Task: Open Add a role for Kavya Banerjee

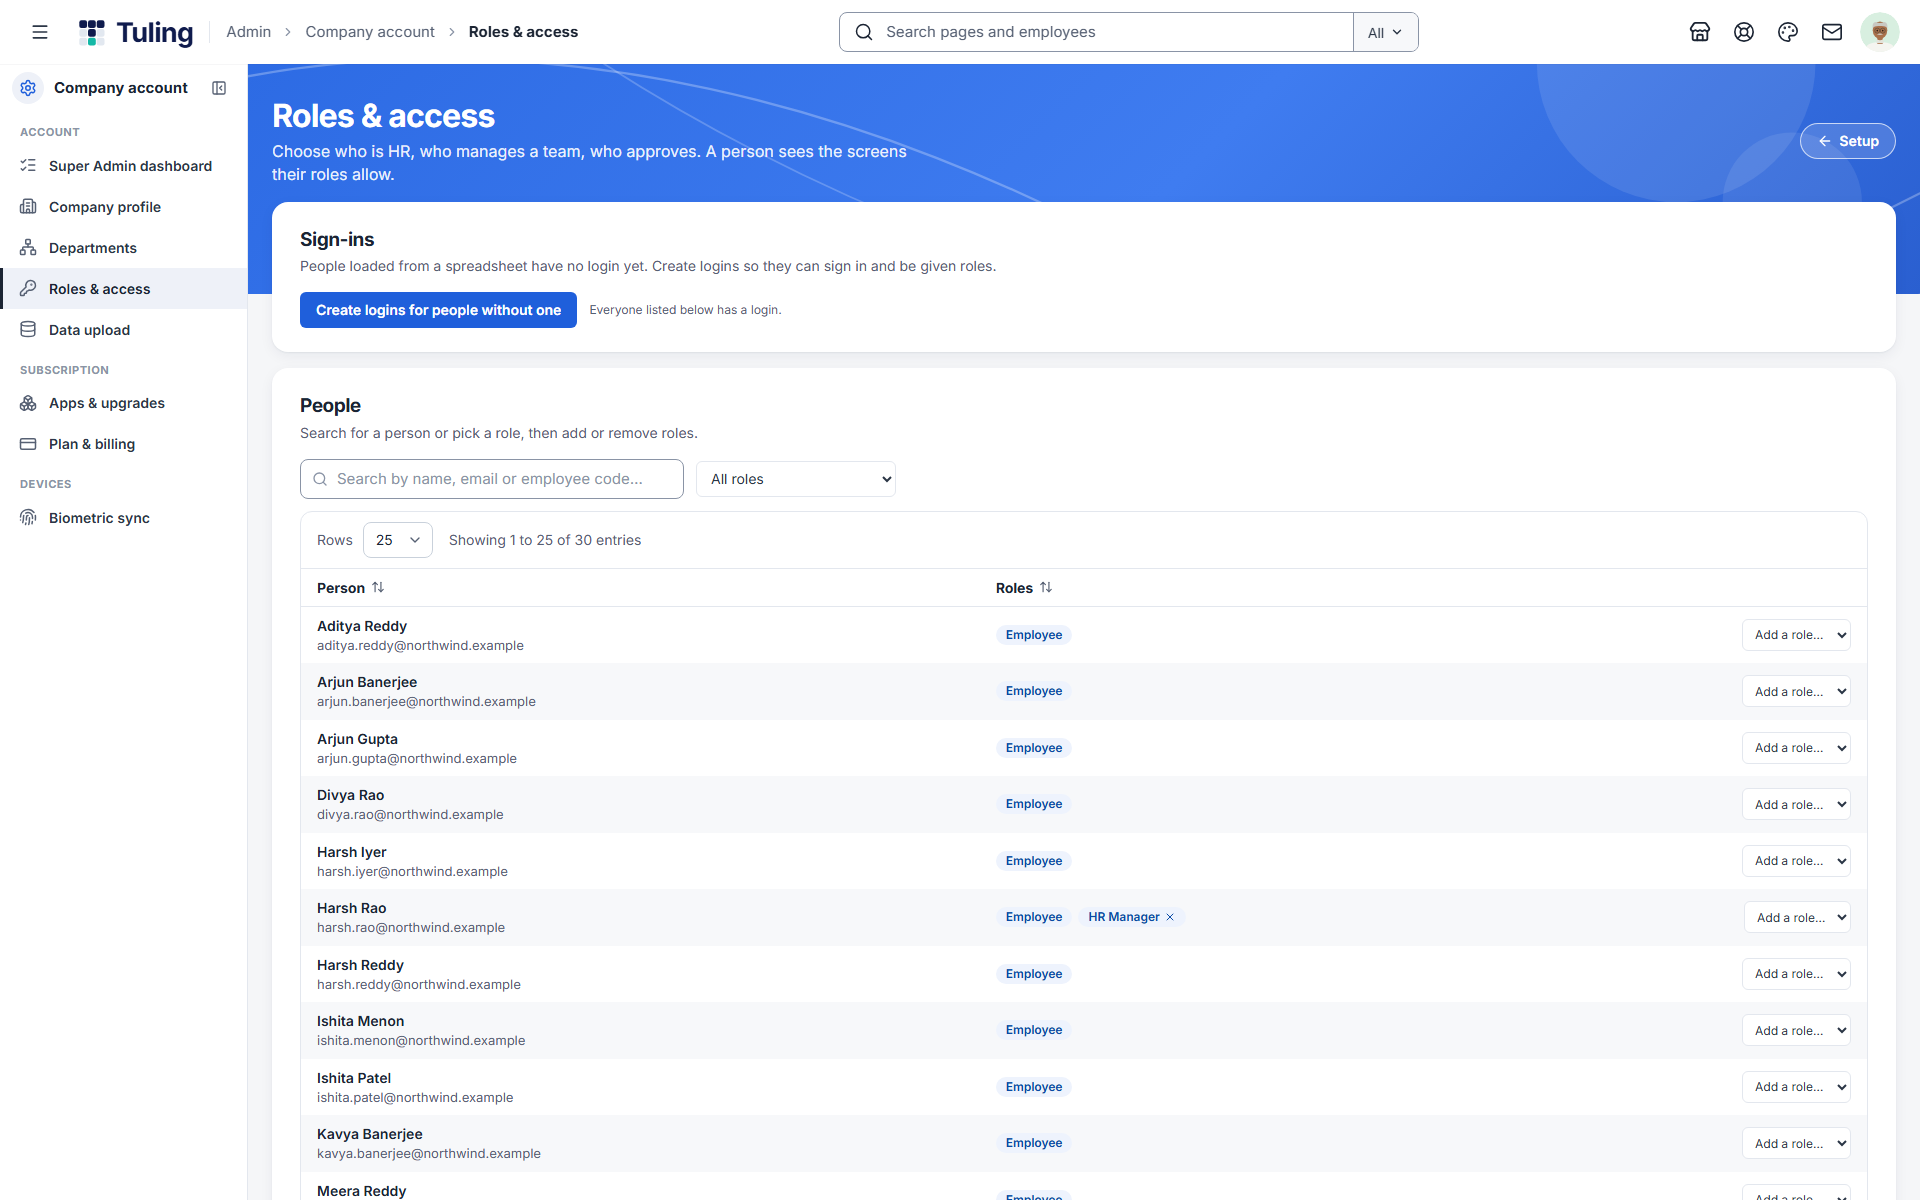Action: point(1796,1143)
